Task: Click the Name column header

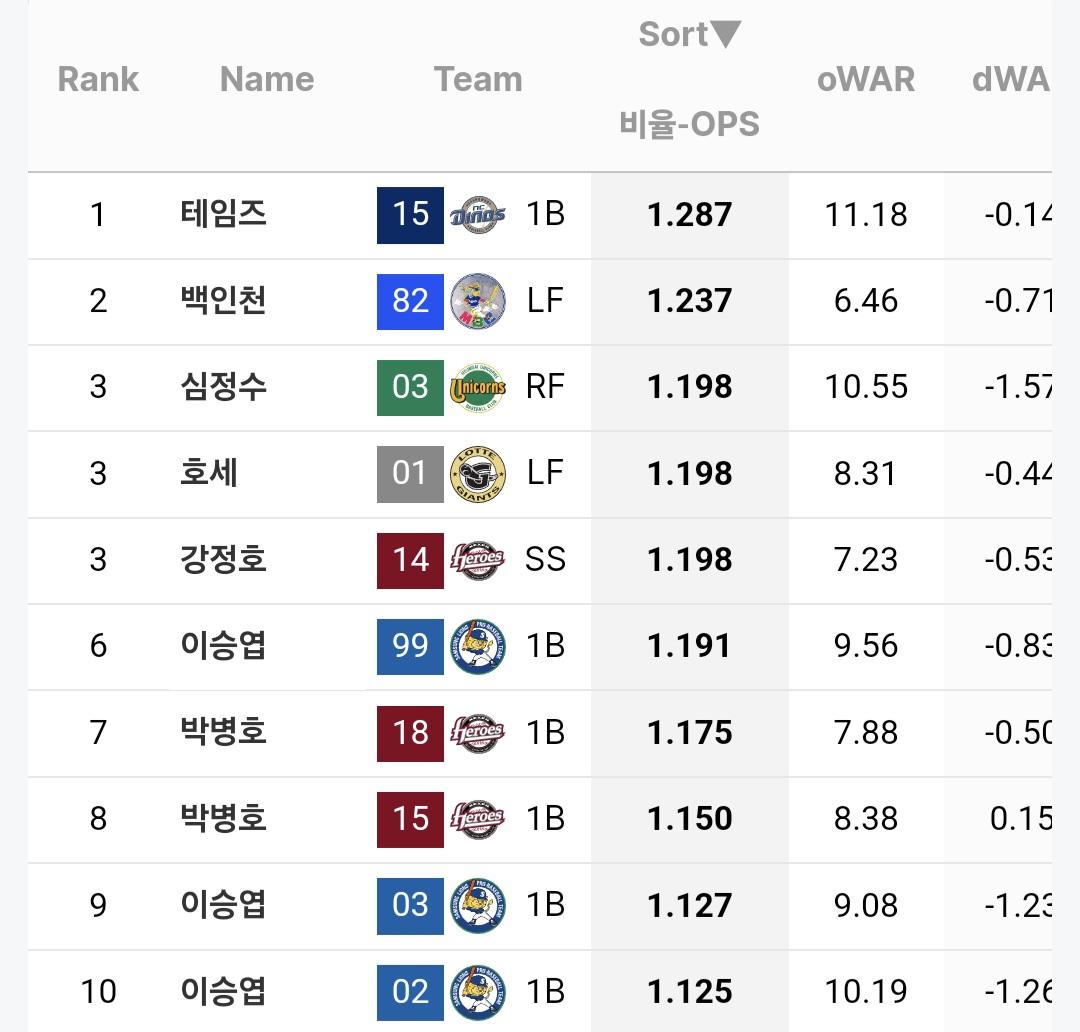Action: click(267, 80)
